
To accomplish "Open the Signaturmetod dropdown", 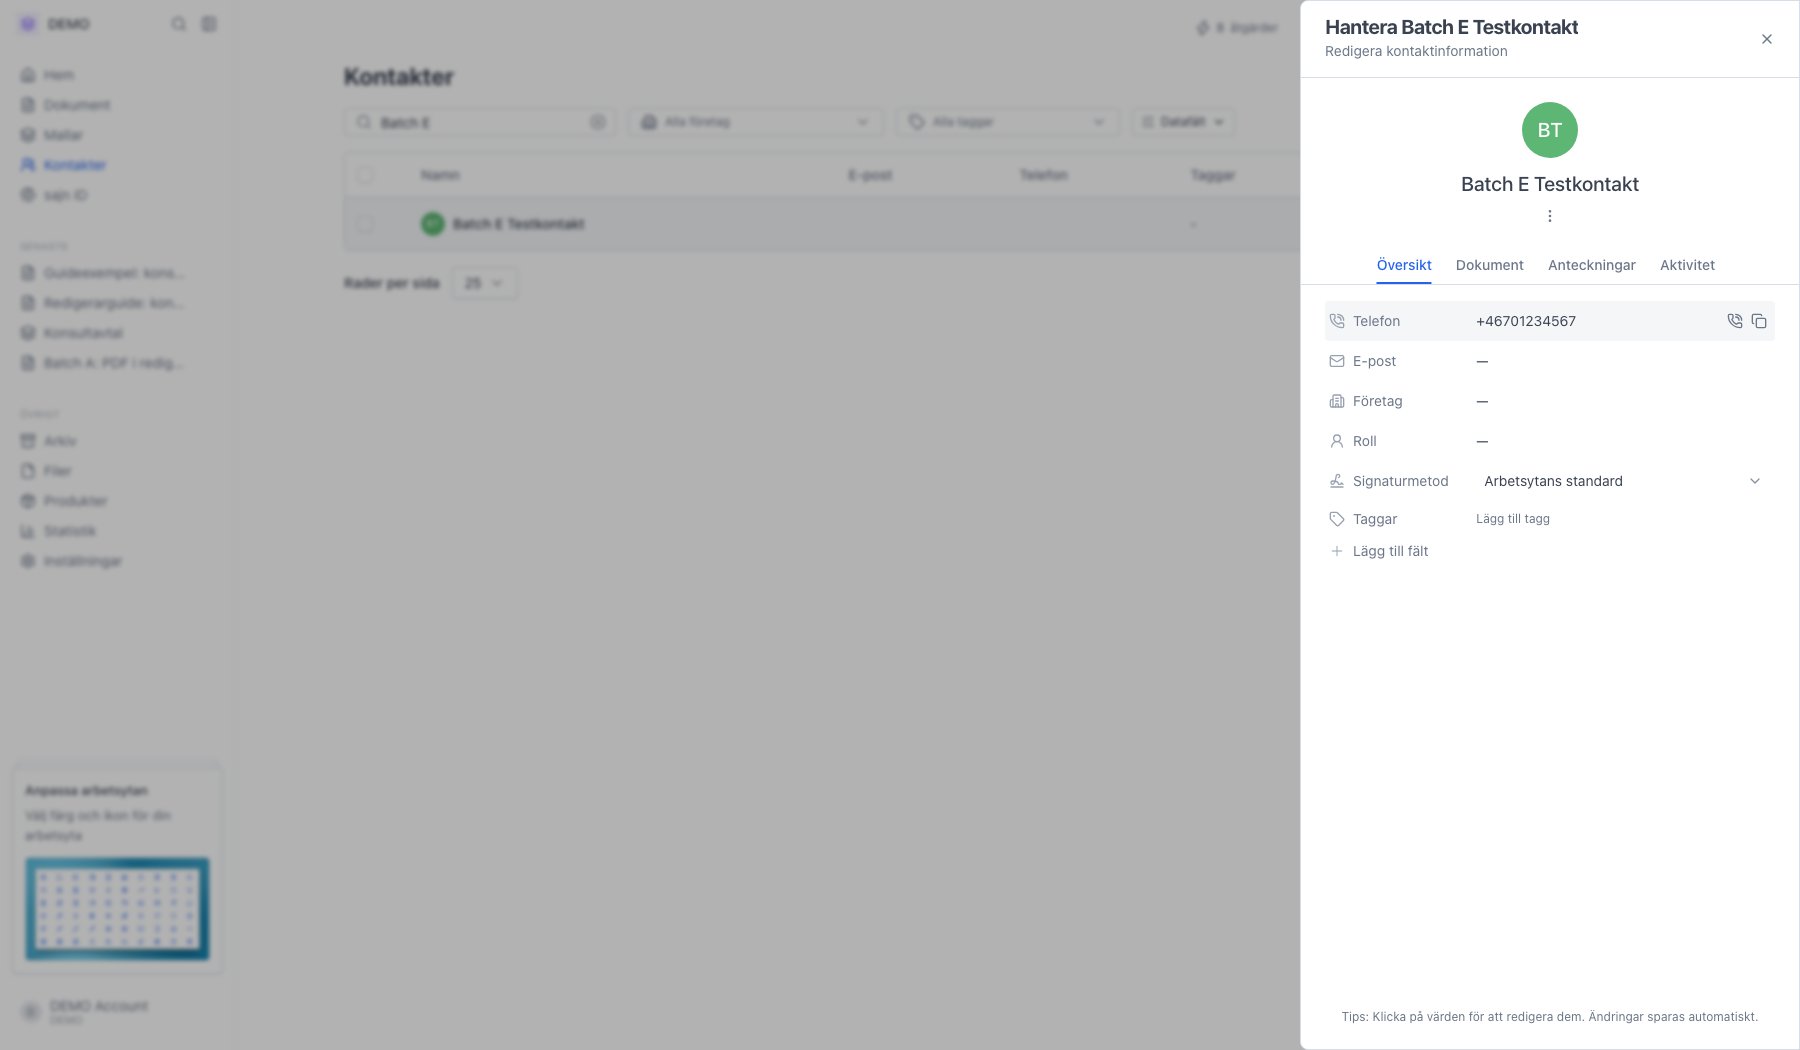I will pos(1622,481).
